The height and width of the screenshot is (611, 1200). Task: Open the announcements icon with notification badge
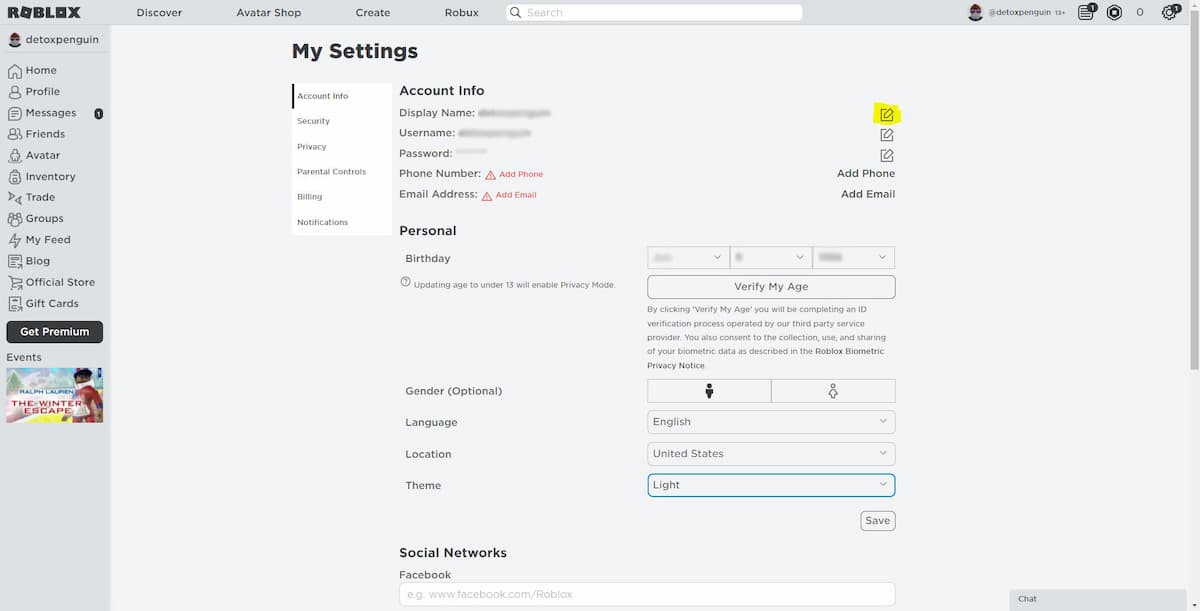1085,12
